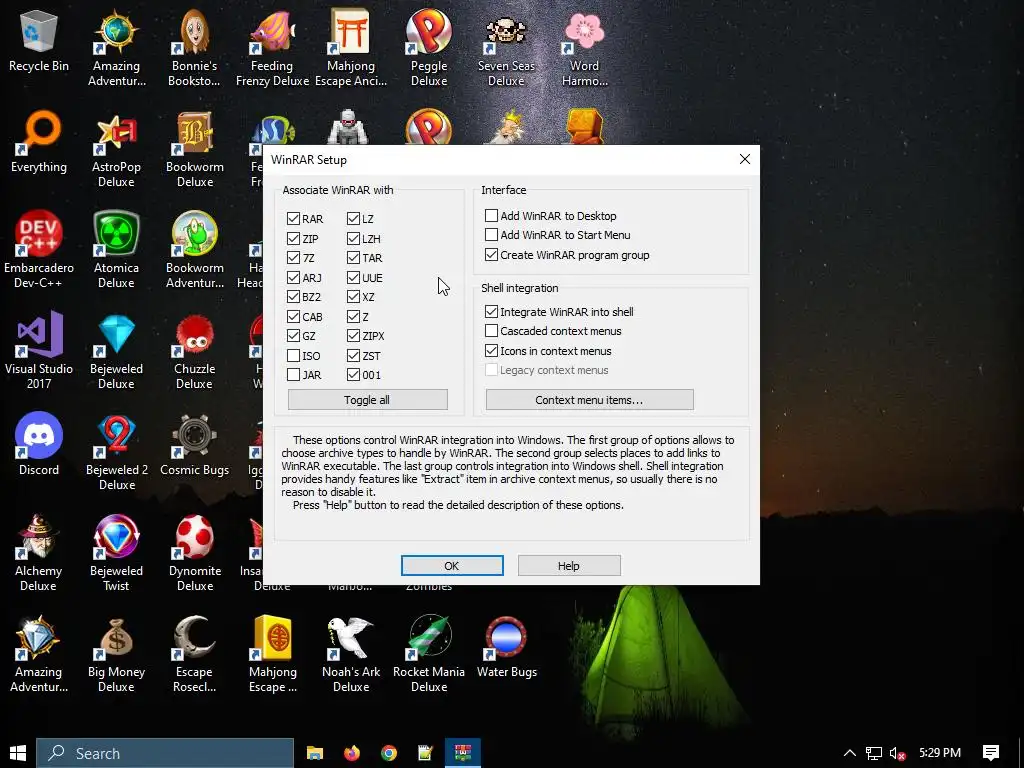This screenshot has height=768, width=1024.
Task: Select Bejeweled 2 Deluxe icon
Action: pyautogui.click(x=116, y=454)
